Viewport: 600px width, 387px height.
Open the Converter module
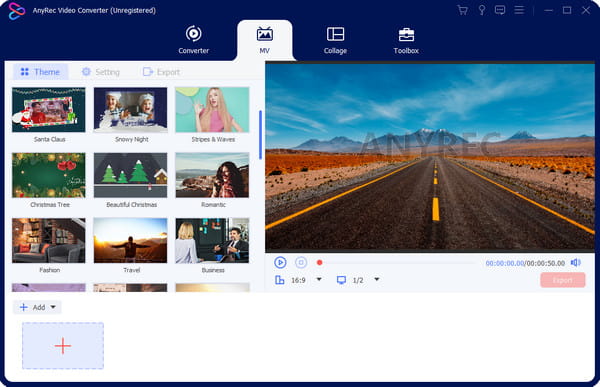click(x=194, y=40)
